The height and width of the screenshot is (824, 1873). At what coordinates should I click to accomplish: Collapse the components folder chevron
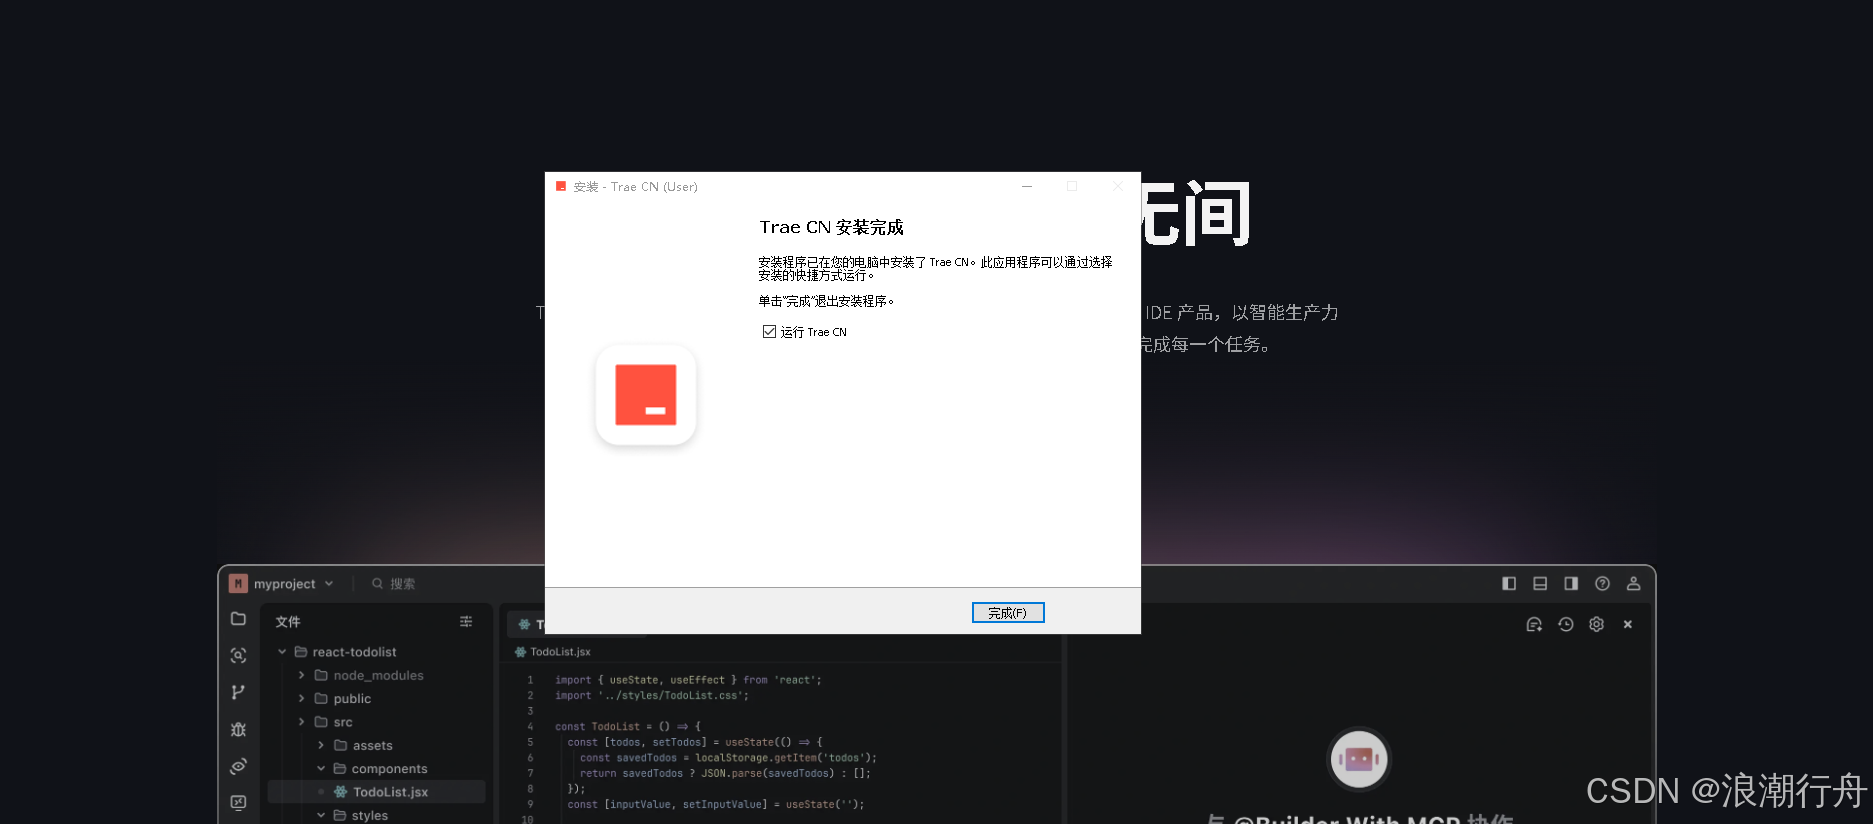click(x=321, y=769)
